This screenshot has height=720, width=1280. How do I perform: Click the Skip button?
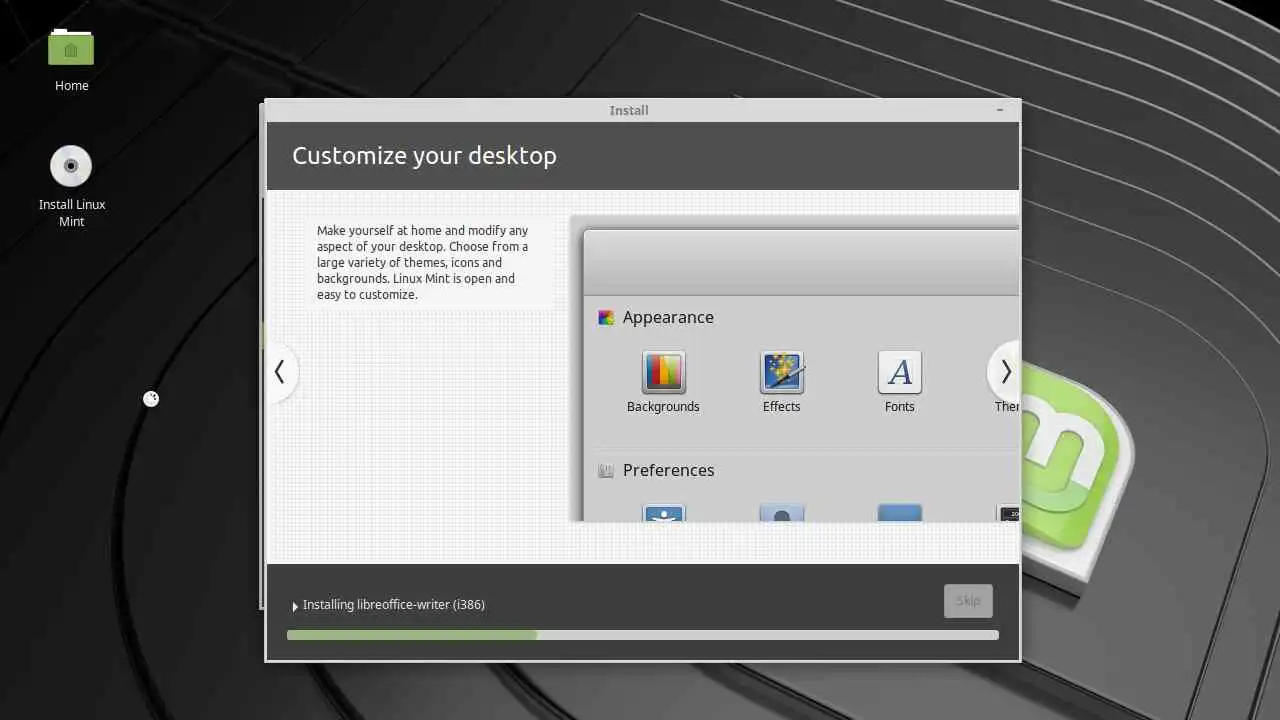click(x=968, y=601)
